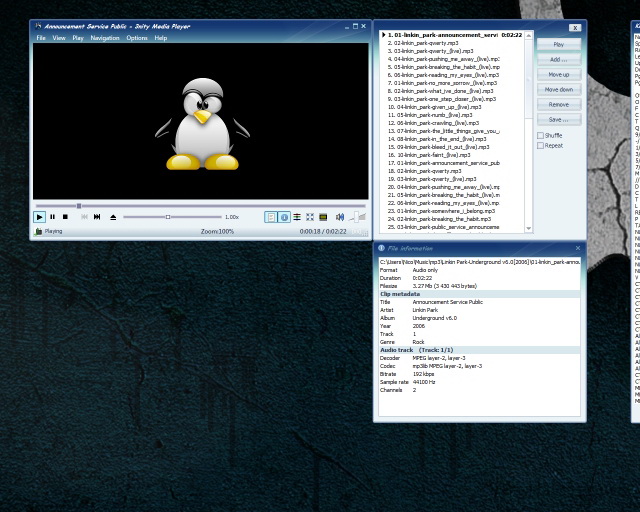Enable the Repeat checkbox
Screen dimensions: 640x512
point(541,145)
